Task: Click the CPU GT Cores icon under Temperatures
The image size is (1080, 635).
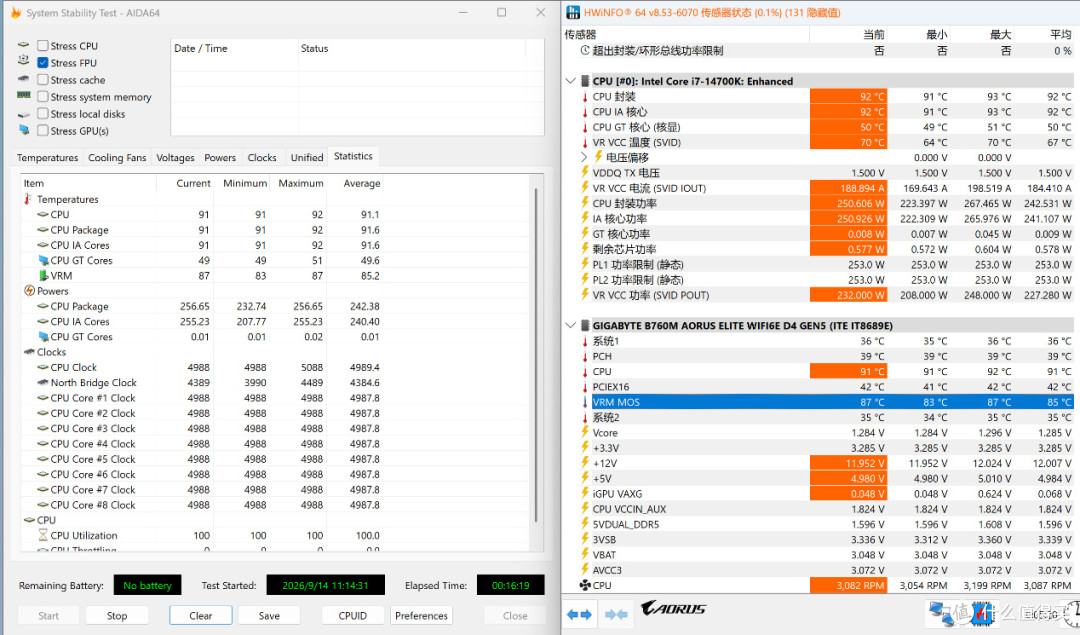Action: coord(43,260)
